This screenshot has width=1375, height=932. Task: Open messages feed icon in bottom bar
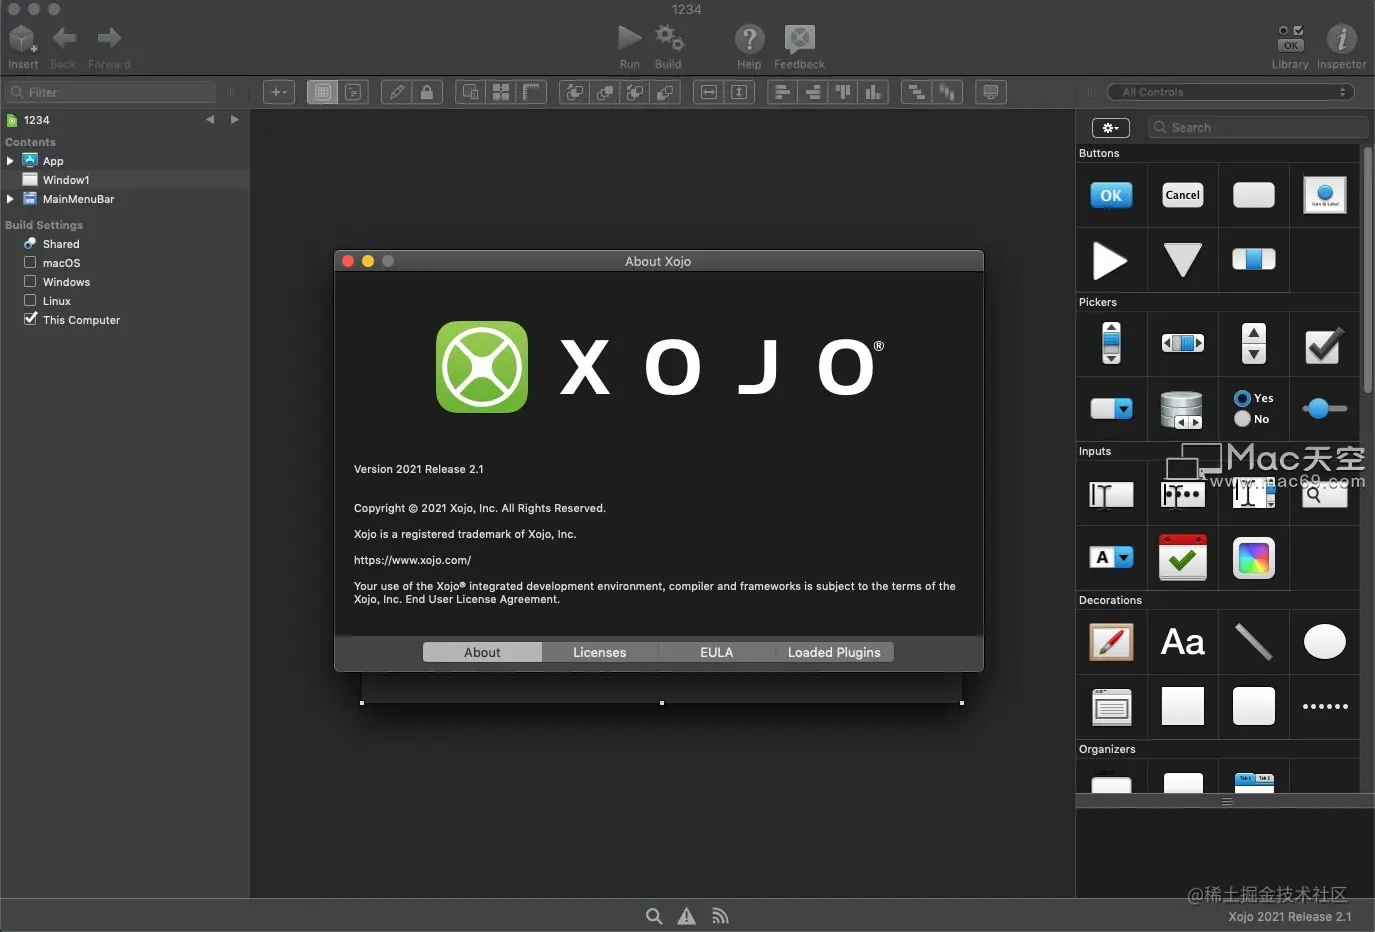click(x=720, y=916)
